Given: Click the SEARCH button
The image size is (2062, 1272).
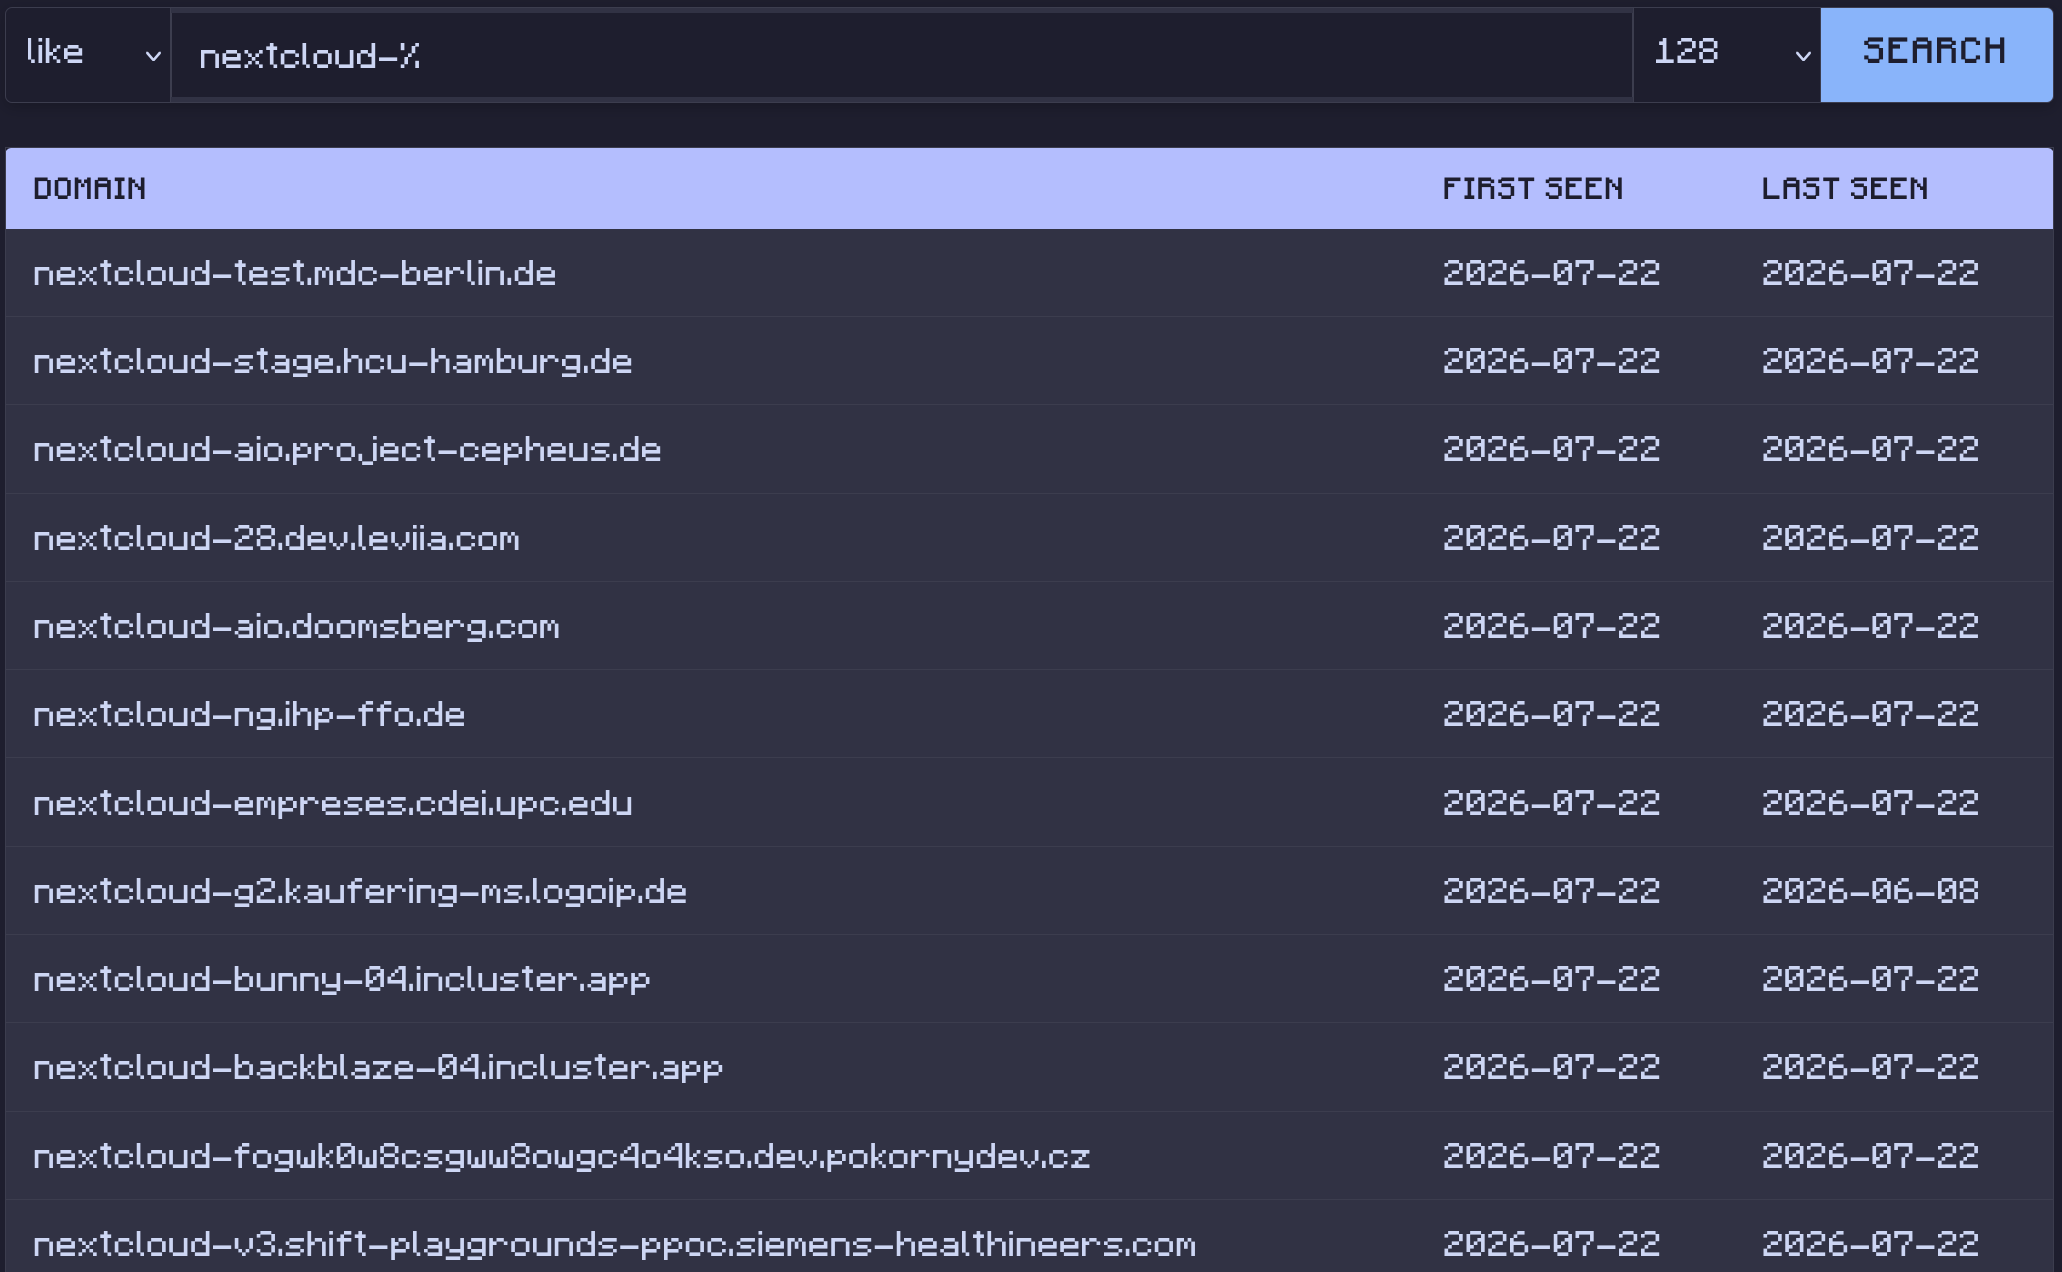Looking at the screenshot, I should click(1936, 55).
